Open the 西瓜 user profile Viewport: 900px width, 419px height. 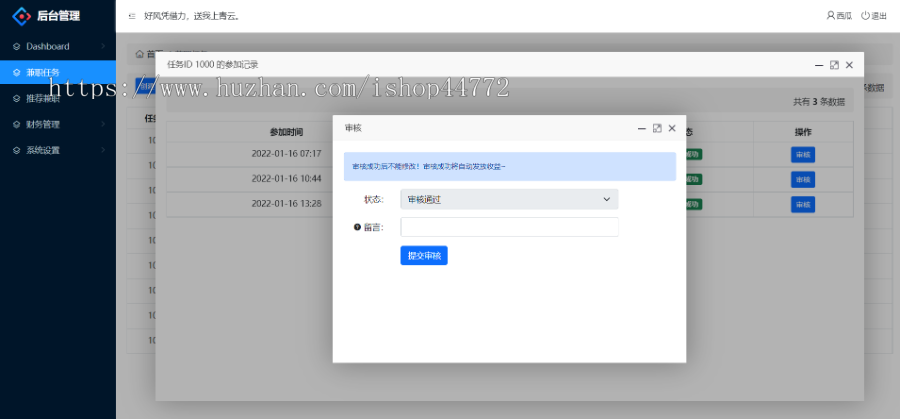click(x=839, y=16)
